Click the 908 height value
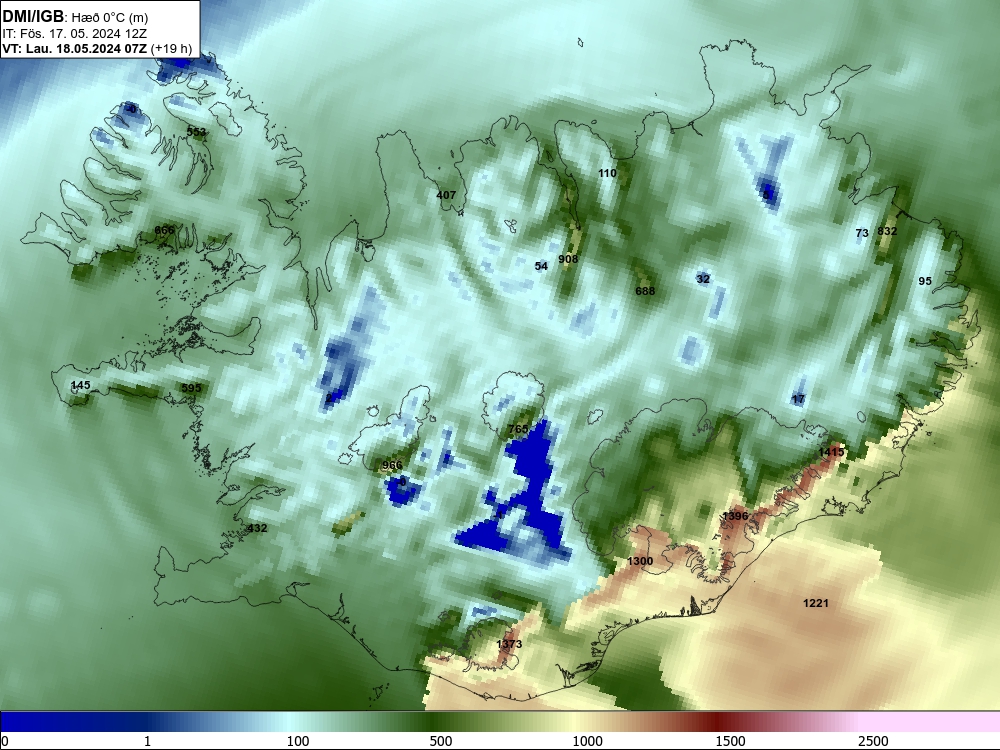Viewport: 1000px width, 750px height. tap(568, 259)
